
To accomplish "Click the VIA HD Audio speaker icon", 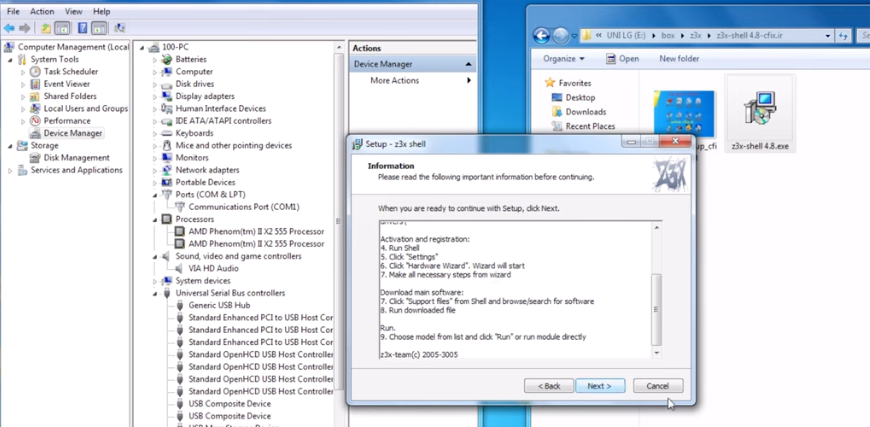I will click(x=179, y=268).
